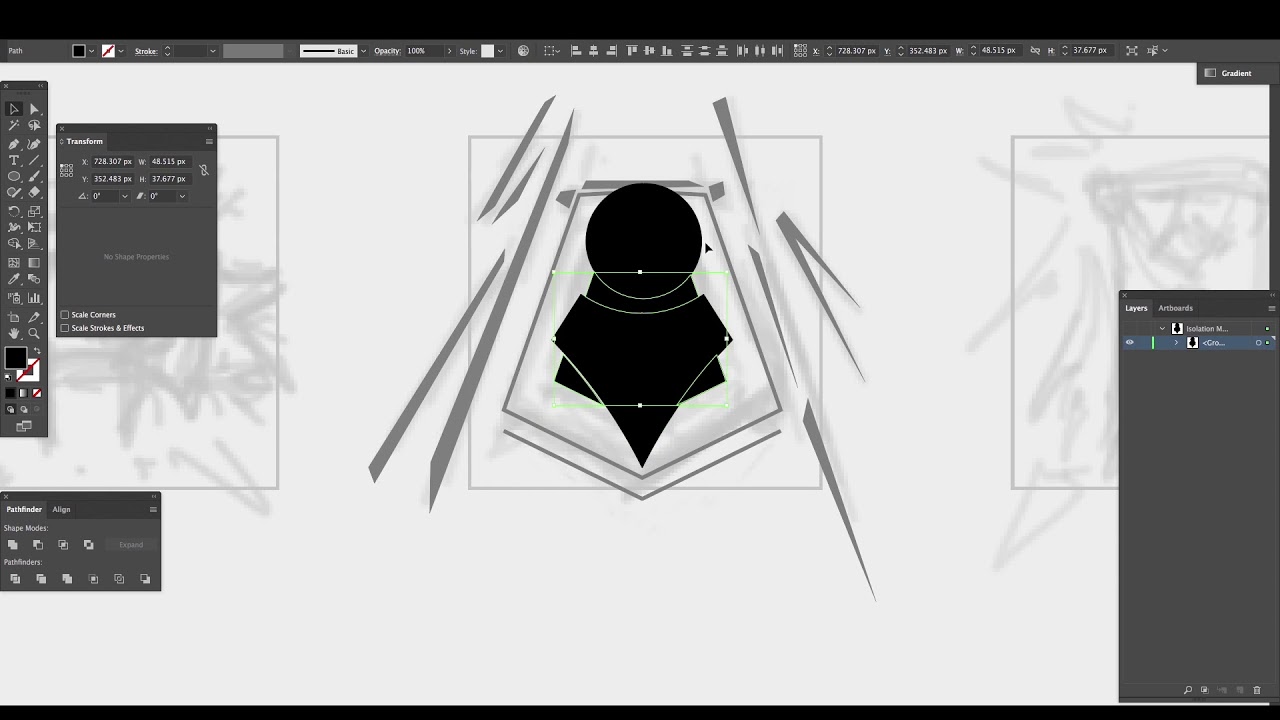This screenshot has width=1280, height=720.
Task: Select the Artboard tool
Action: click(x=14, y=316)
